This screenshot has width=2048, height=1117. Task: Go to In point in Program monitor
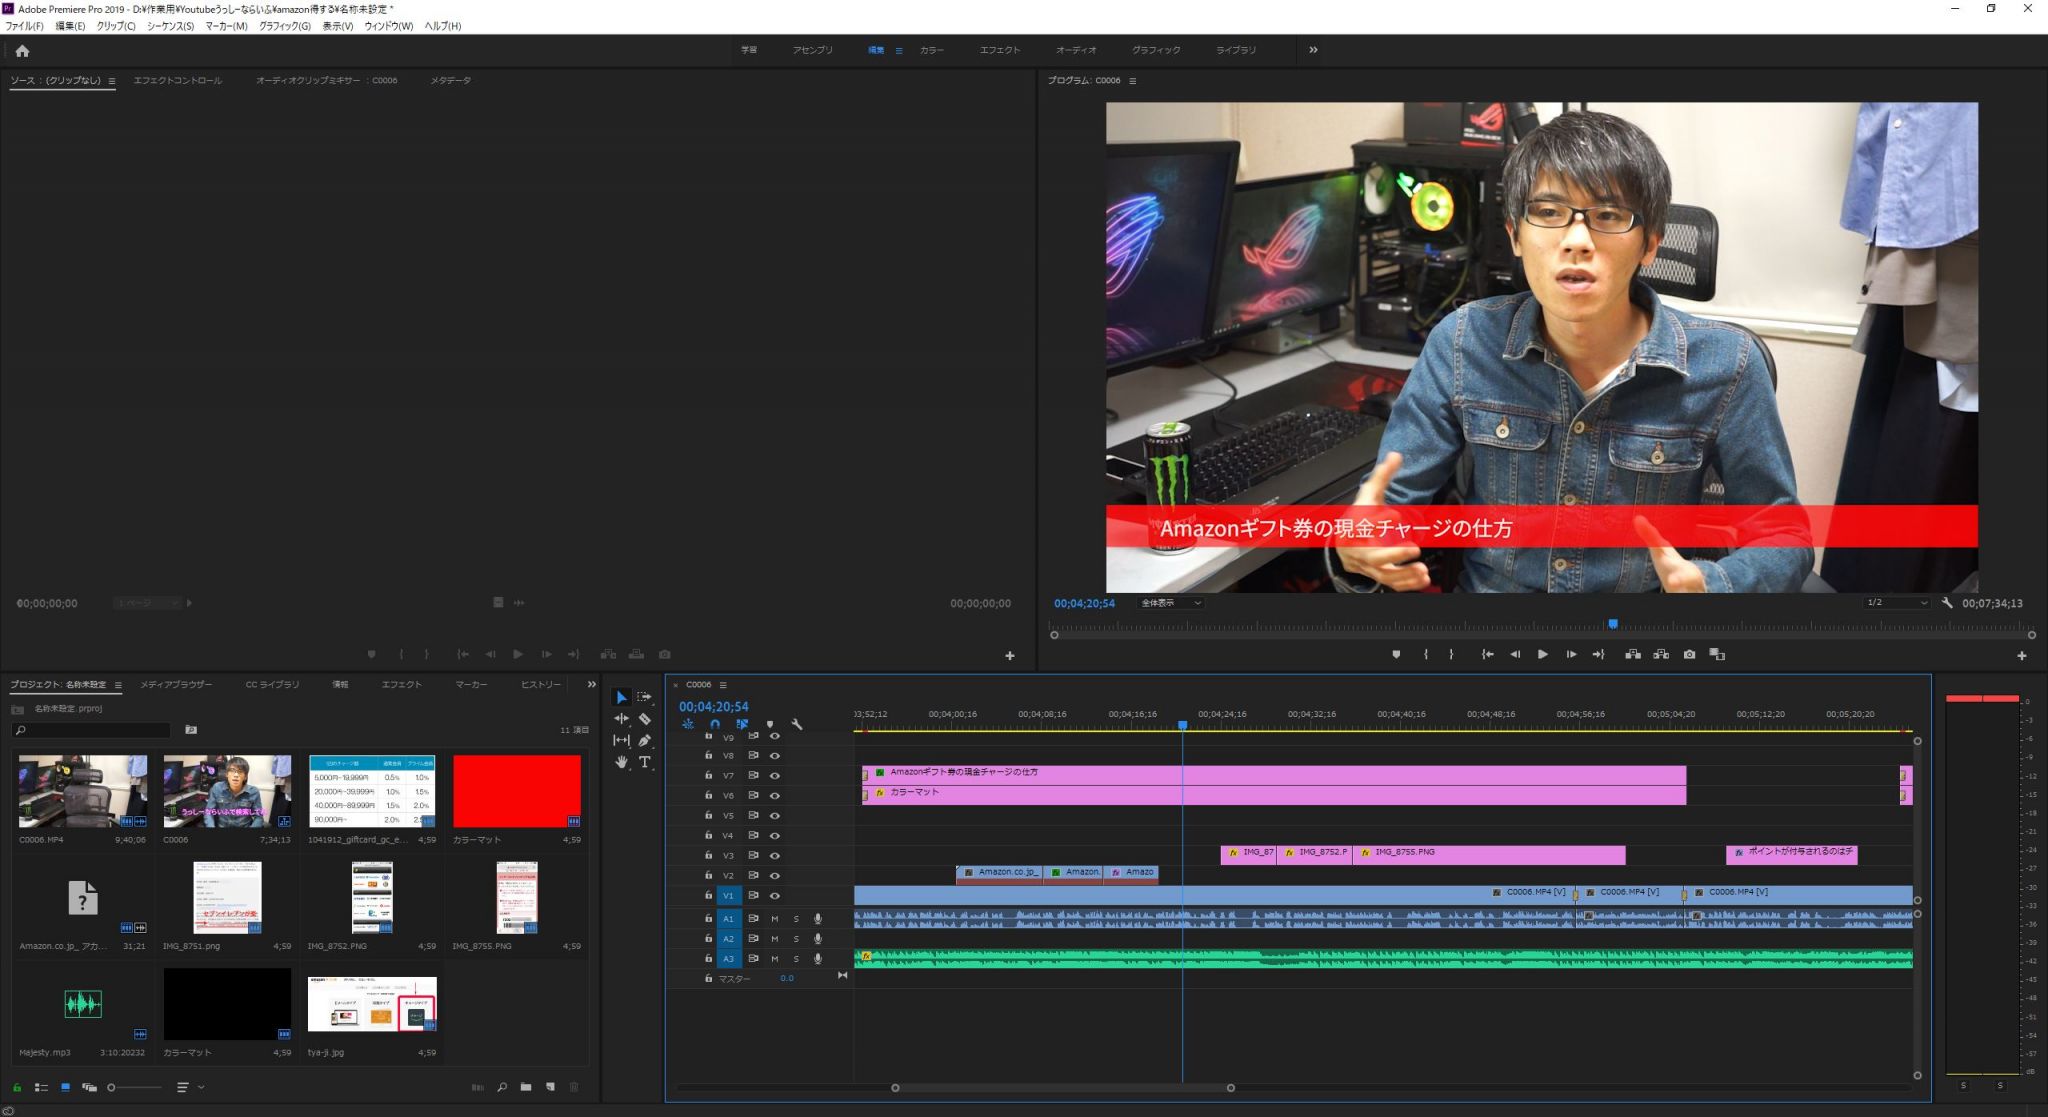pos(1487,654)
